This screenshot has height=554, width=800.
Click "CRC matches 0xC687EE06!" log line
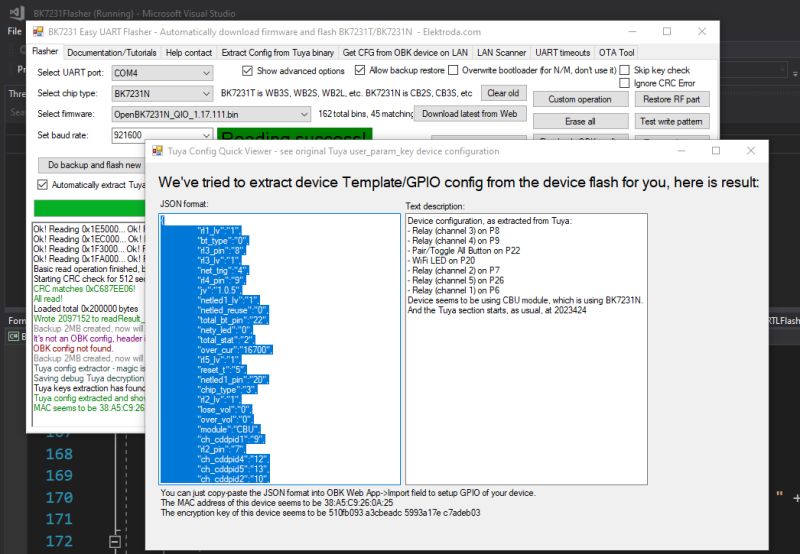tap(84, 289)
